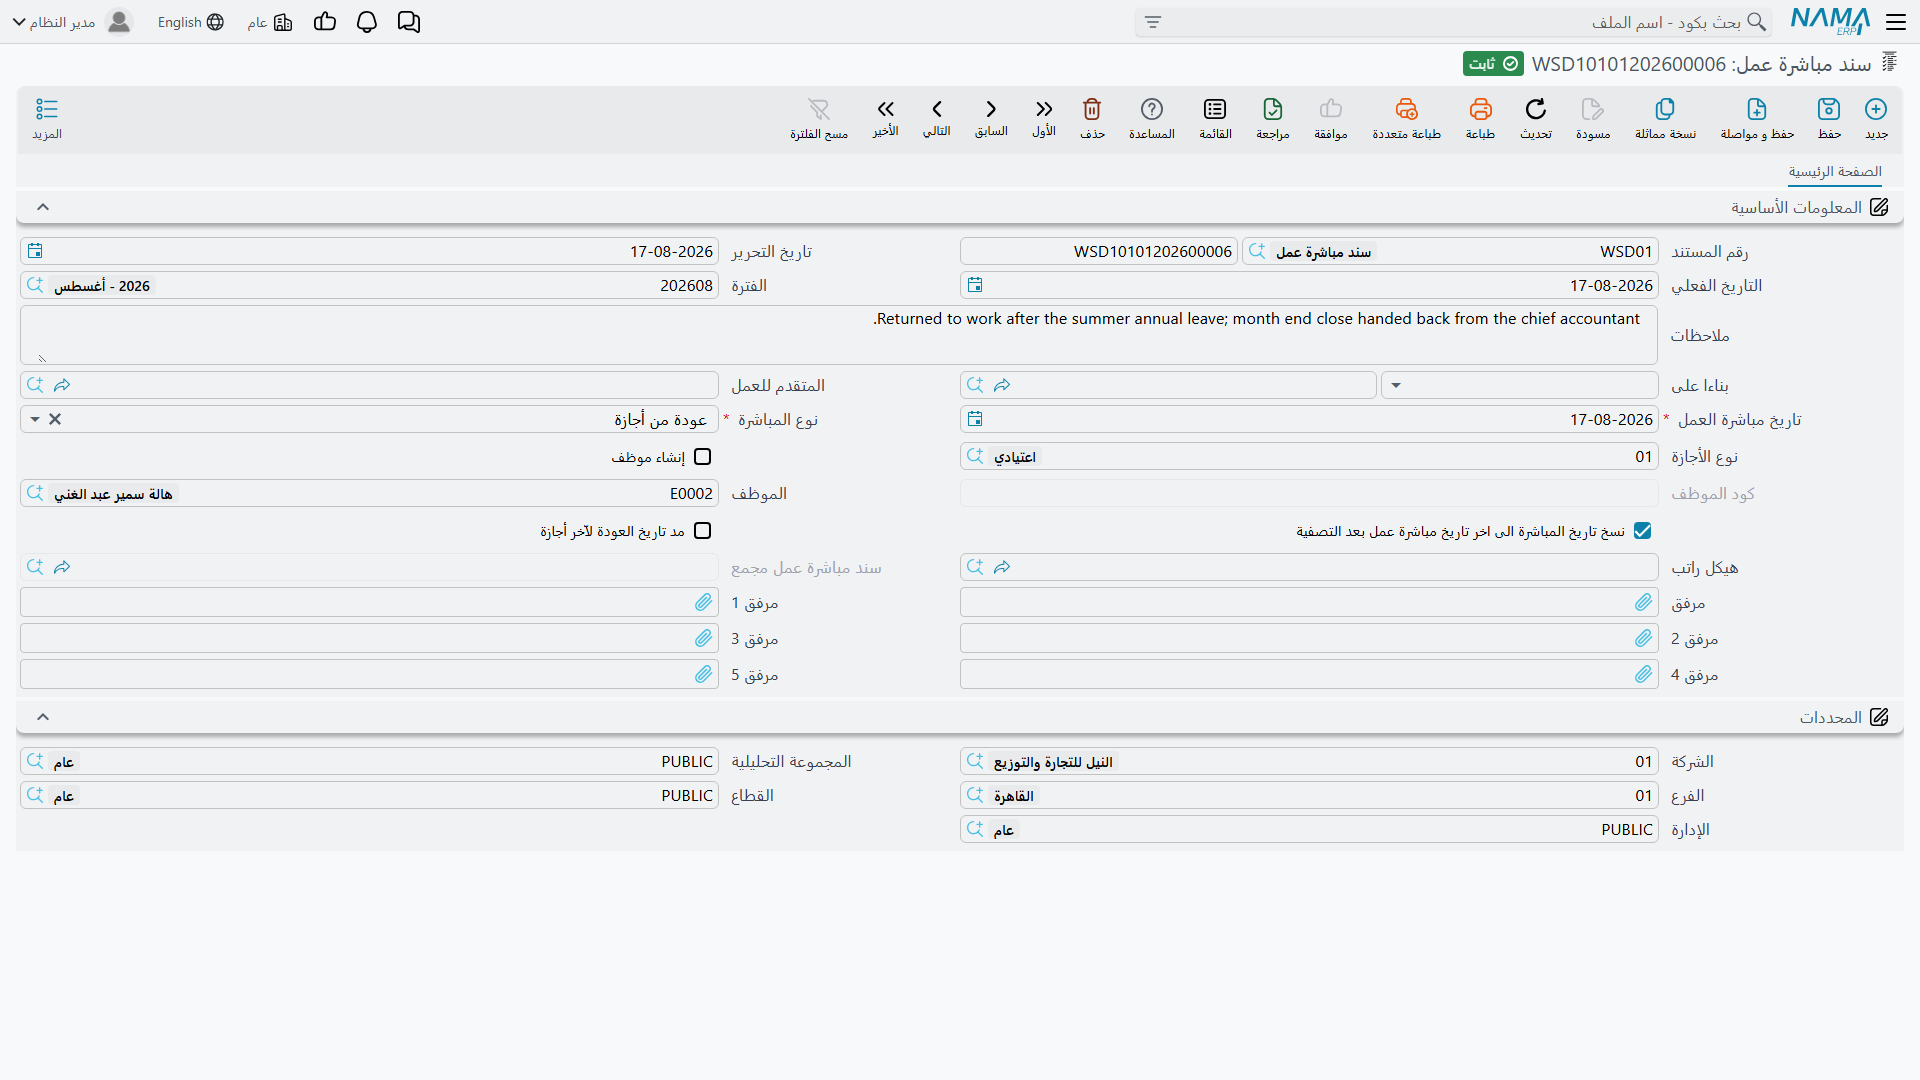Viewport: 1920px width, 1080px height.
Task: Go to الأخير (last) record
Action: coord(886,109)
